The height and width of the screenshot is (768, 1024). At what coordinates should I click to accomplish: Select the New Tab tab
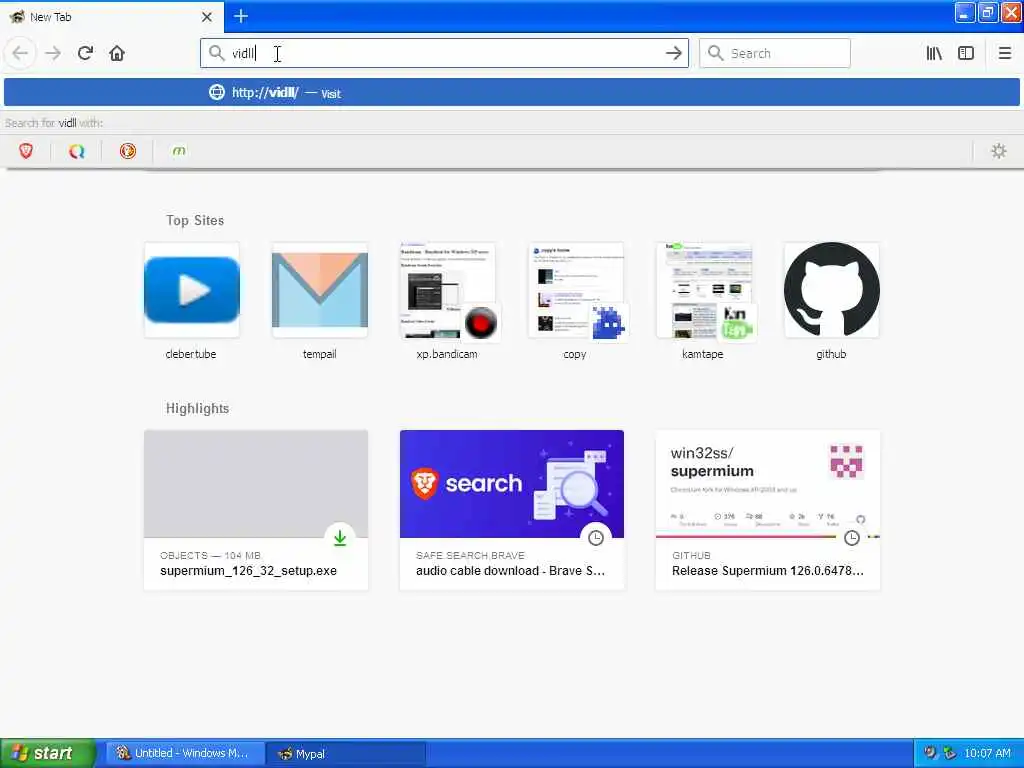[x=112, y=17]
